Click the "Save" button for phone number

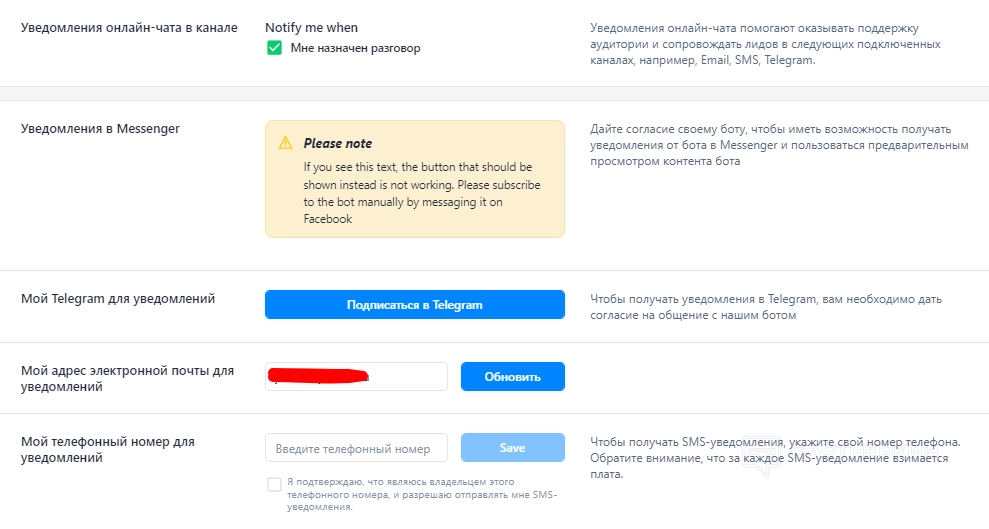(512, 448)
